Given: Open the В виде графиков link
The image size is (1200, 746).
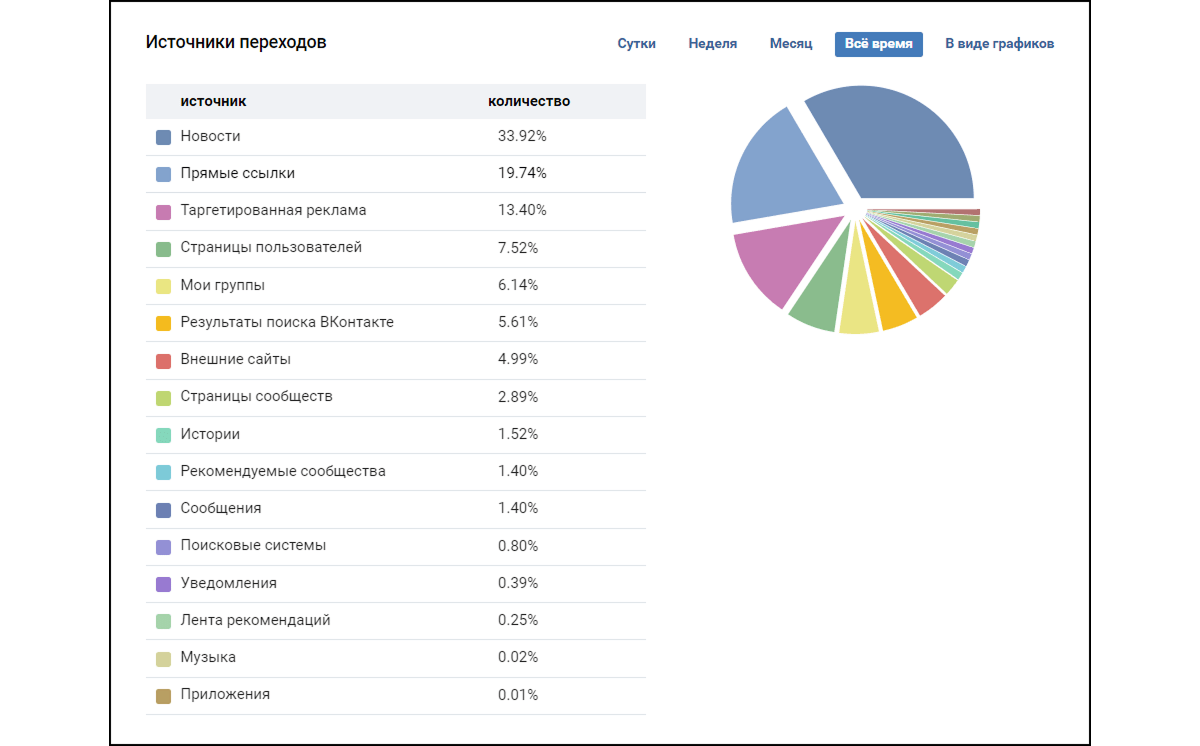Looking at the screenshot, I should (999, 44).
